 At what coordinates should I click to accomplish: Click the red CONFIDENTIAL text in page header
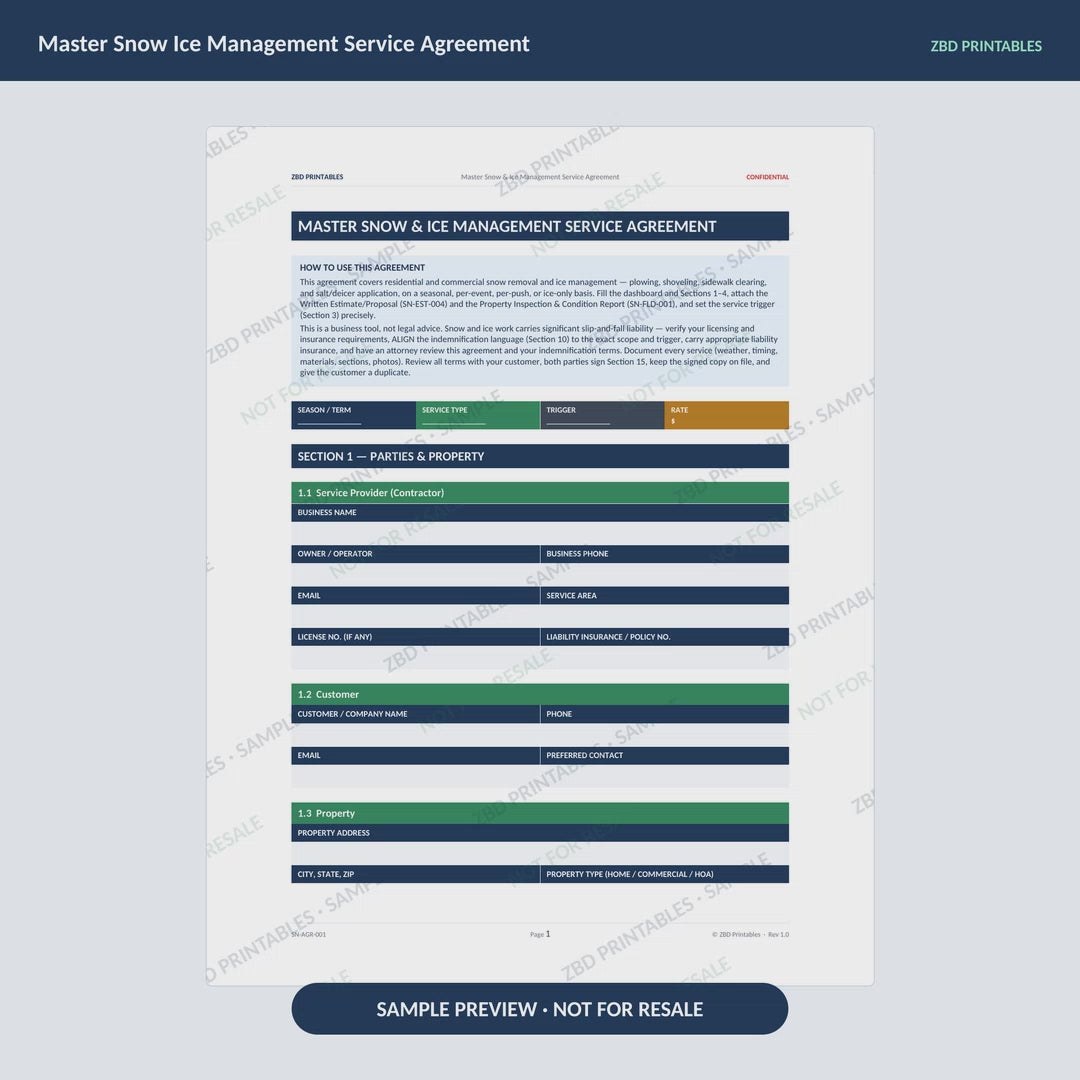click(x=767, y=177)
